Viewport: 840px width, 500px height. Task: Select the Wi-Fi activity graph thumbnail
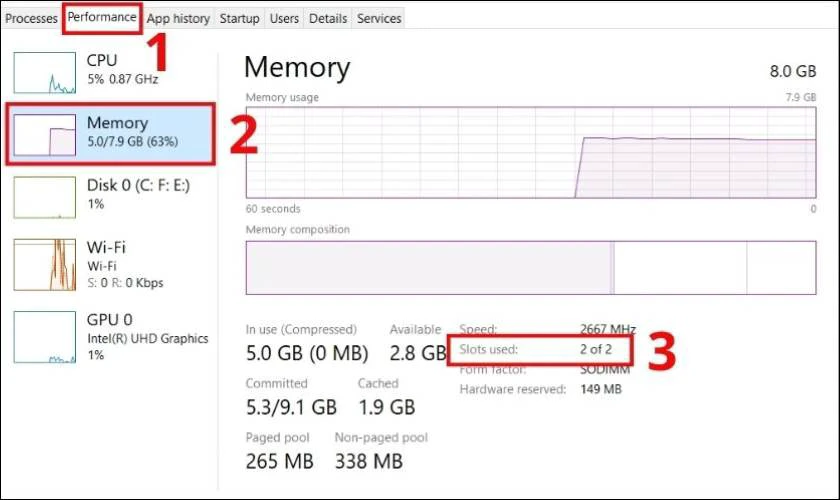pos(45,264)
